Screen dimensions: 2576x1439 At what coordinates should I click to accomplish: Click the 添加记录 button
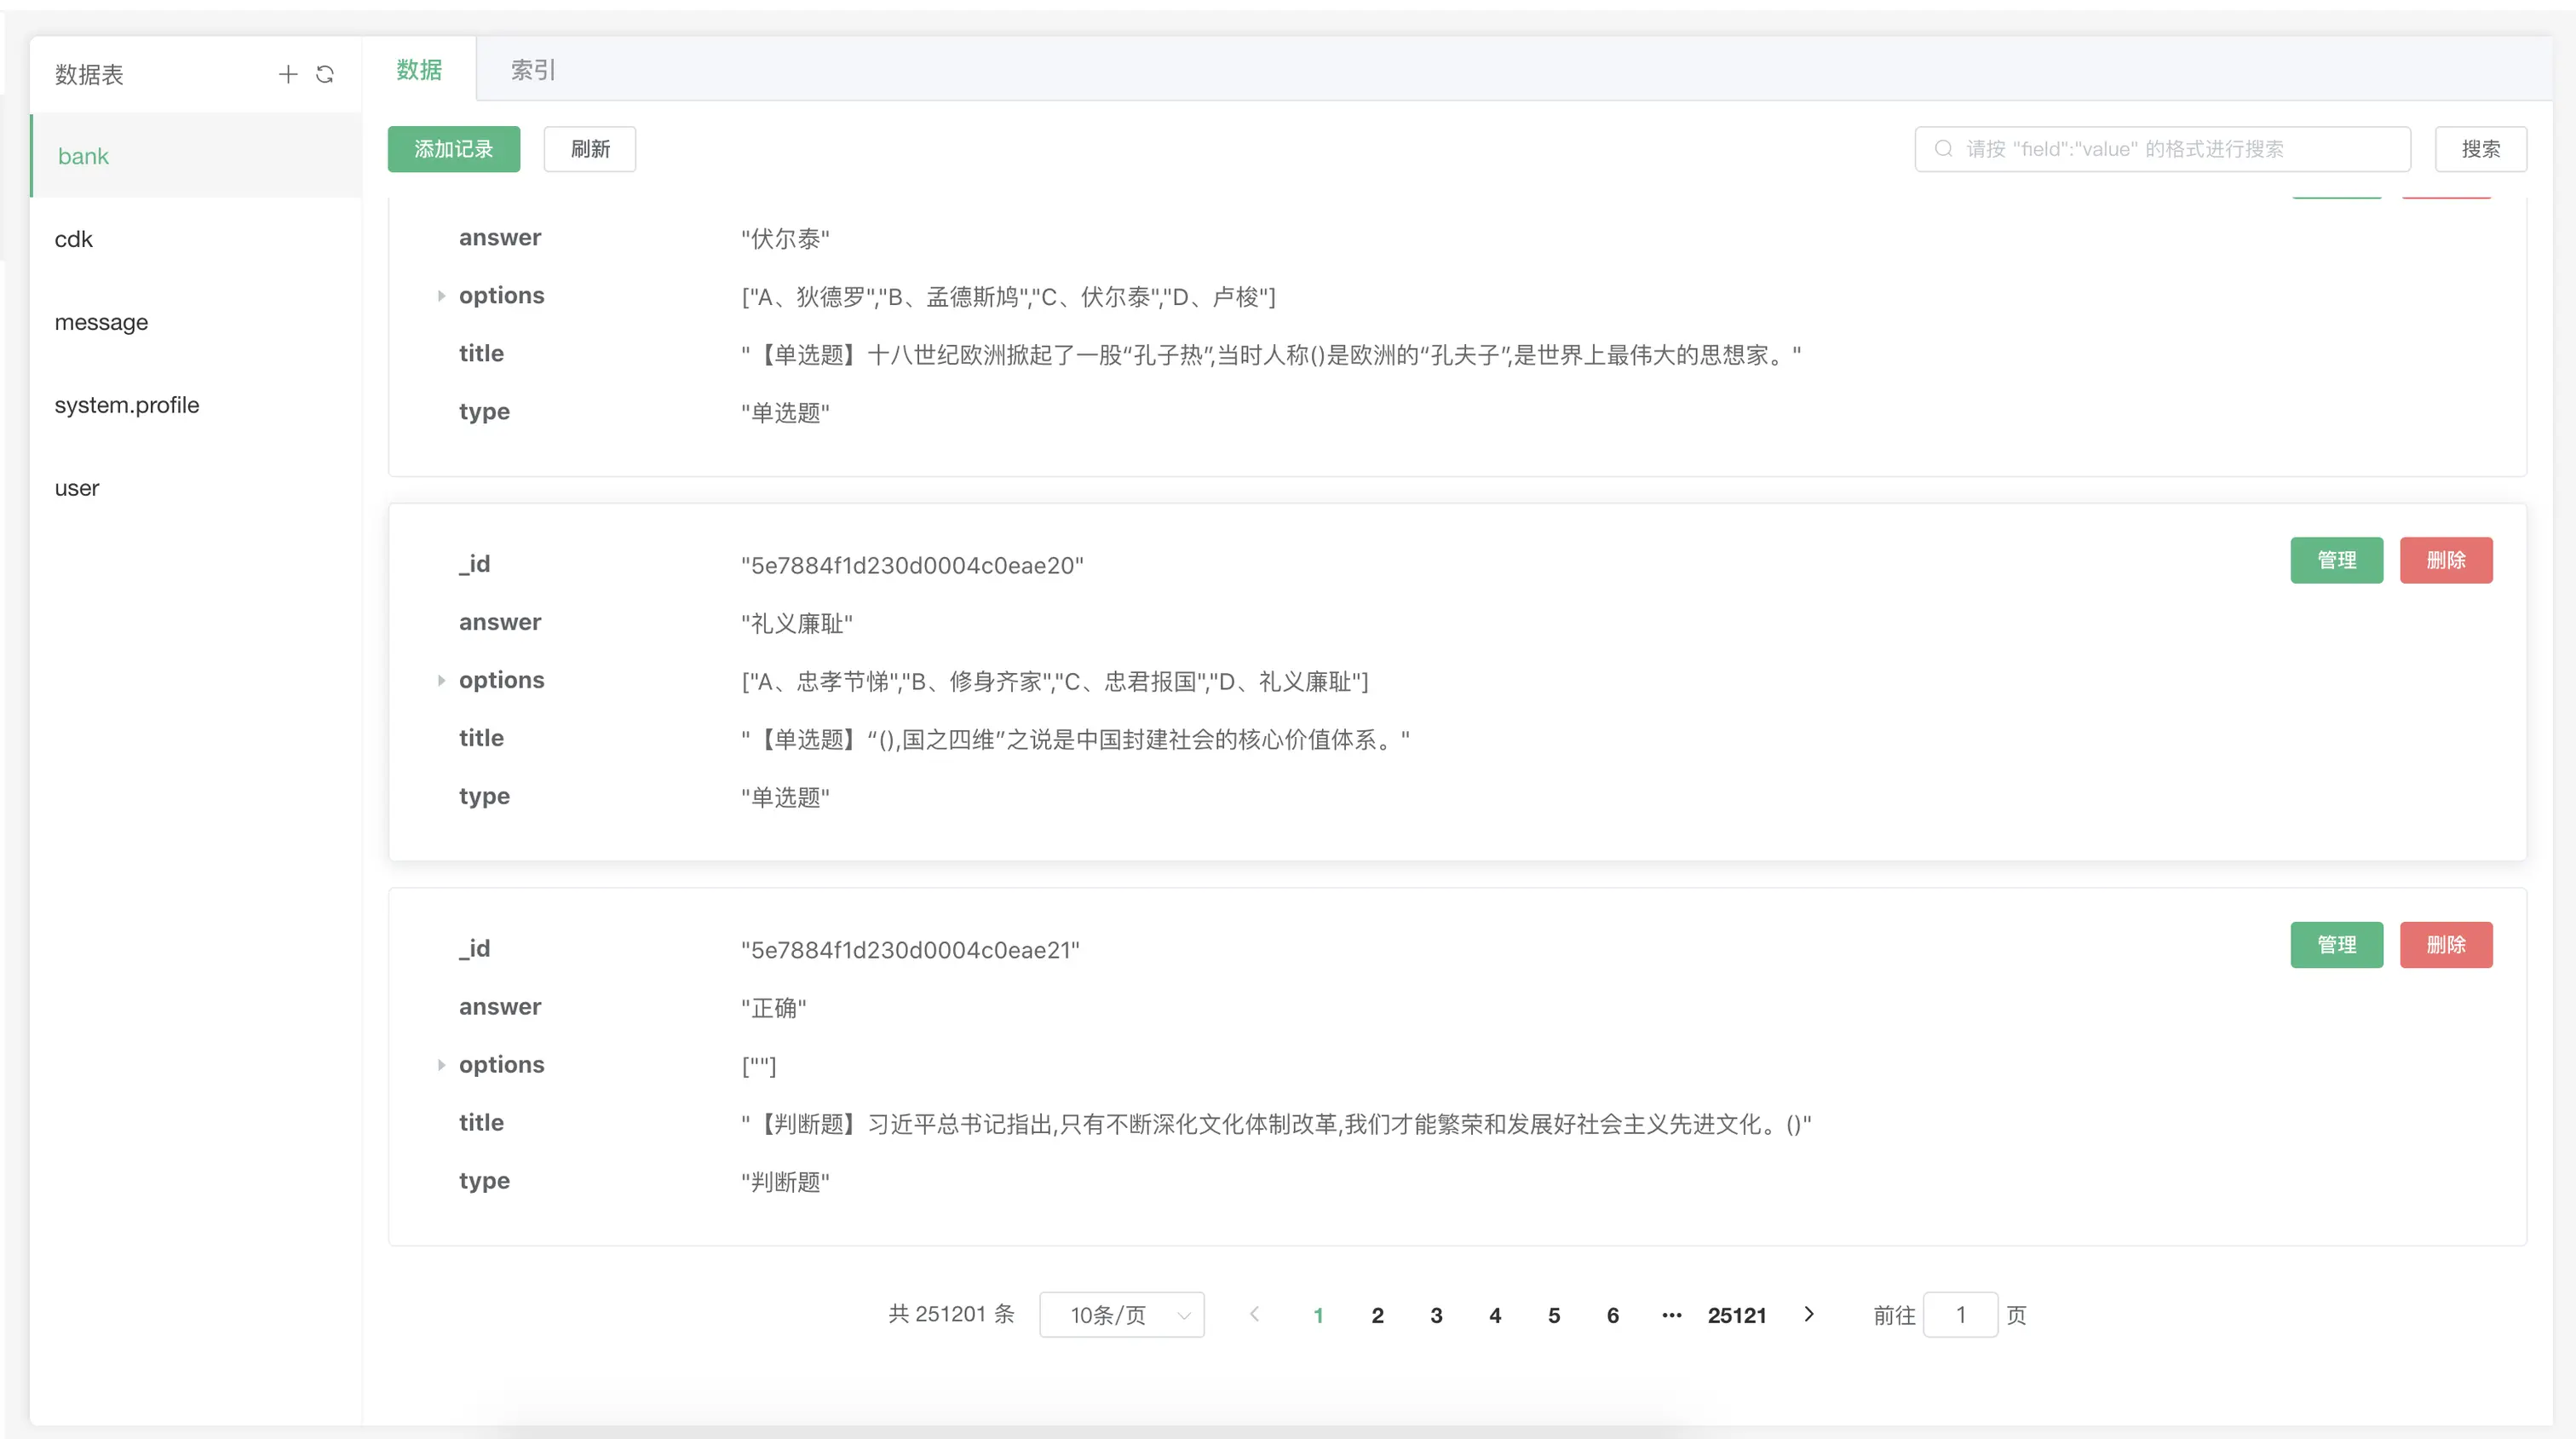tap(453, 148)
